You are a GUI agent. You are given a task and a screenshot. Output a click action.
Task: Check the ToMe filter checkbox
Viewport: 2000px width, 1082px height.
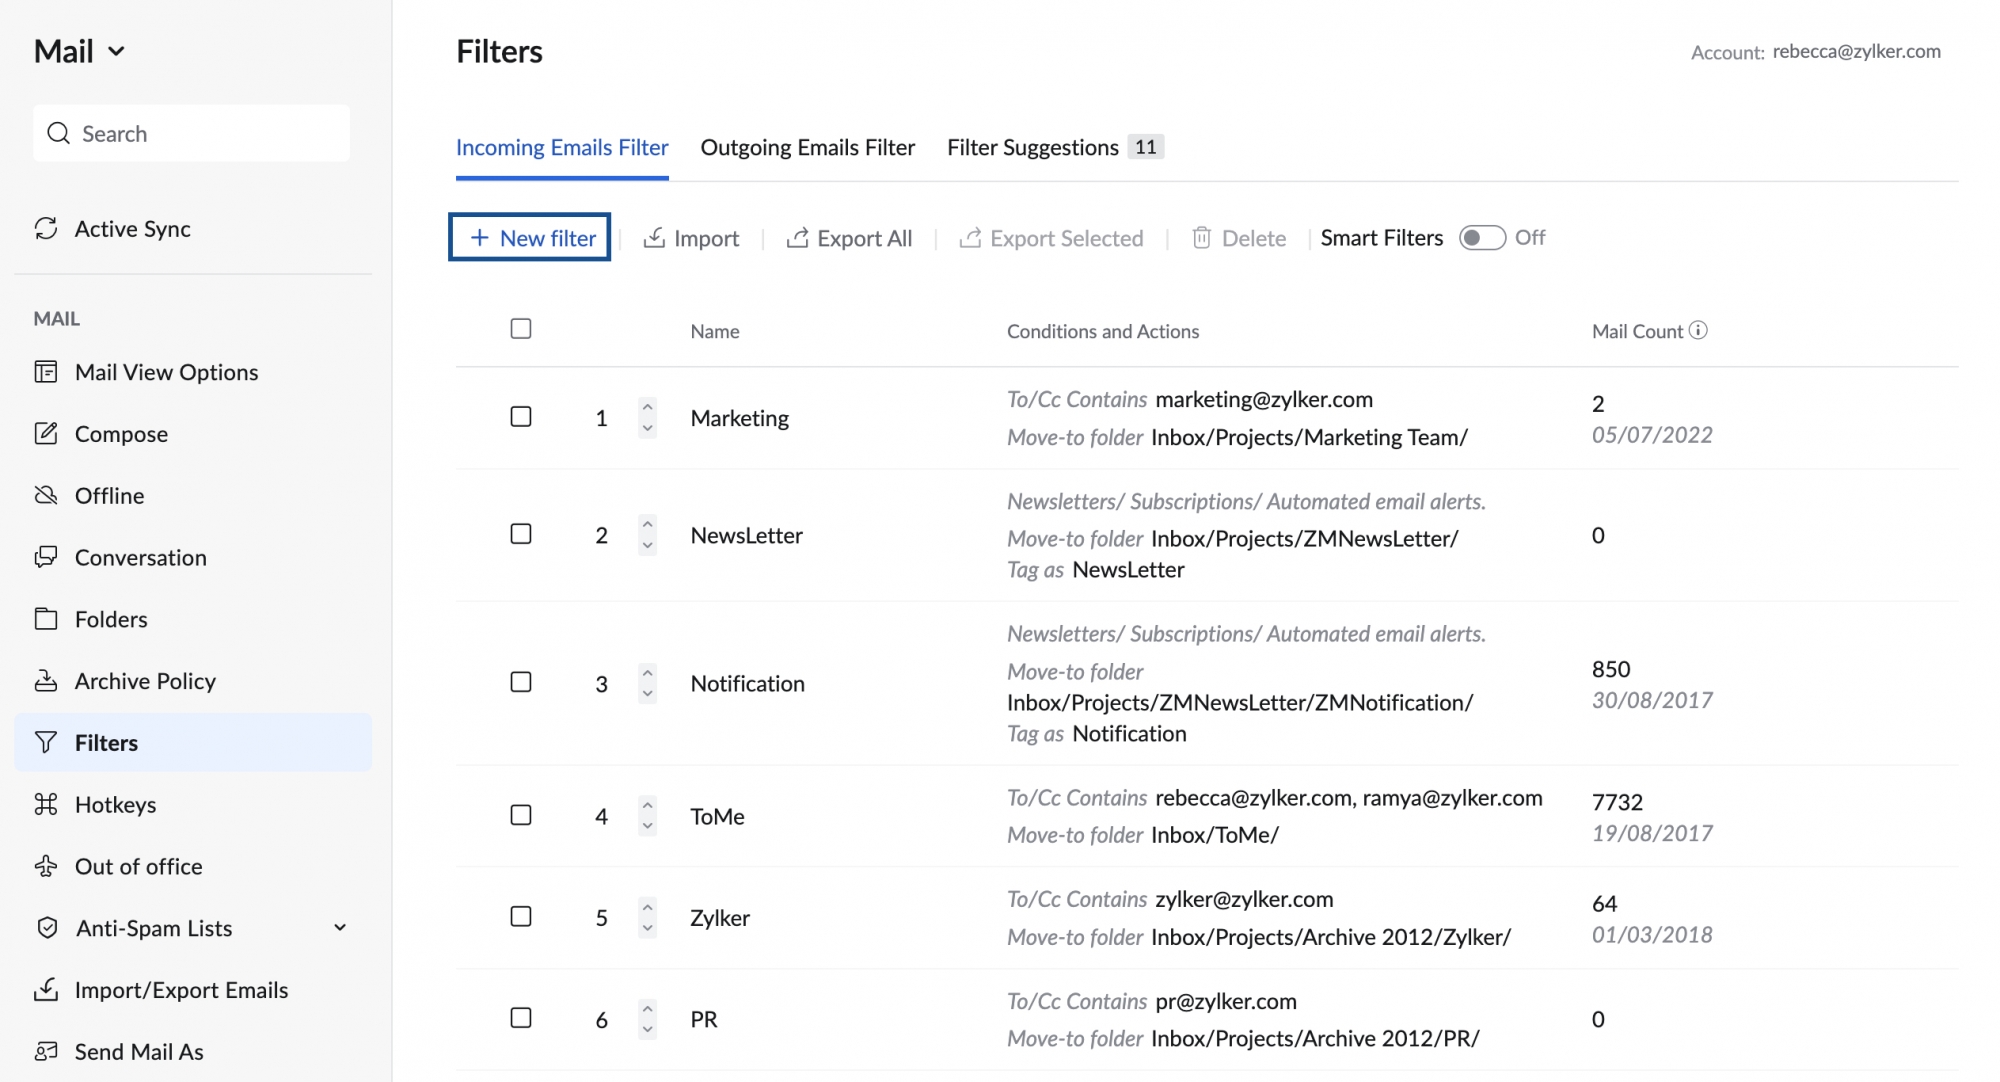pos(520,815)
